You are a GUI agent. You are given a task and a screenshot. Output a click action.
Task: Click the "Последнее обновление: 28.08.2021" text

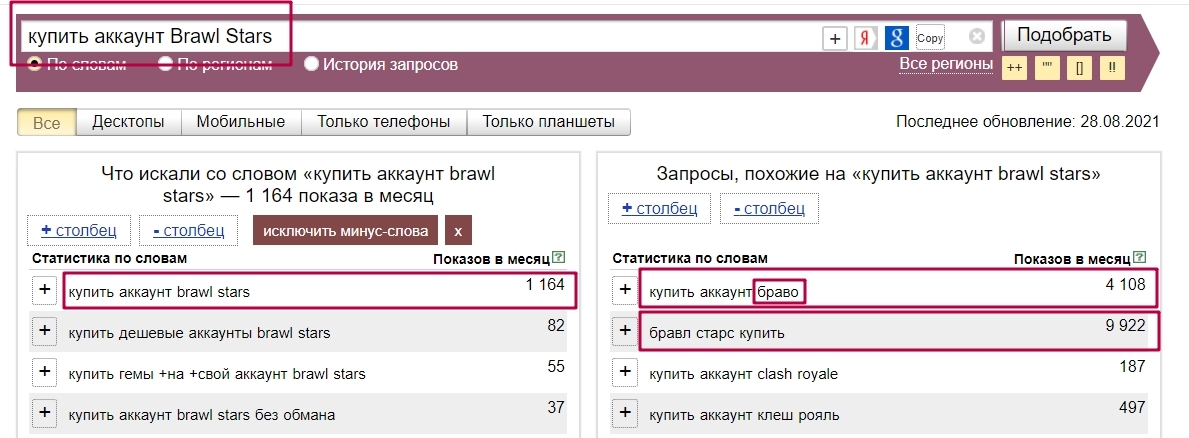1027,121
